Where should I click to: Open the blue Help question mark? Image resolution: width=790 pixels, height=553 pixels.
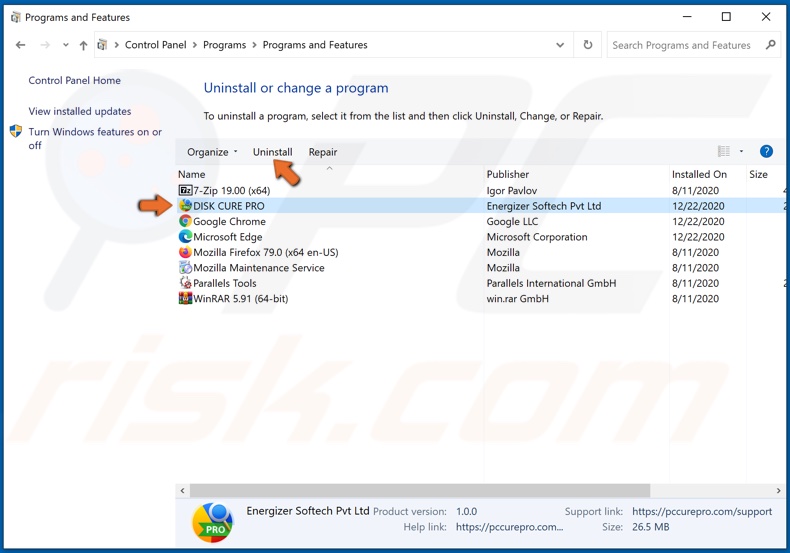point(766,151)
